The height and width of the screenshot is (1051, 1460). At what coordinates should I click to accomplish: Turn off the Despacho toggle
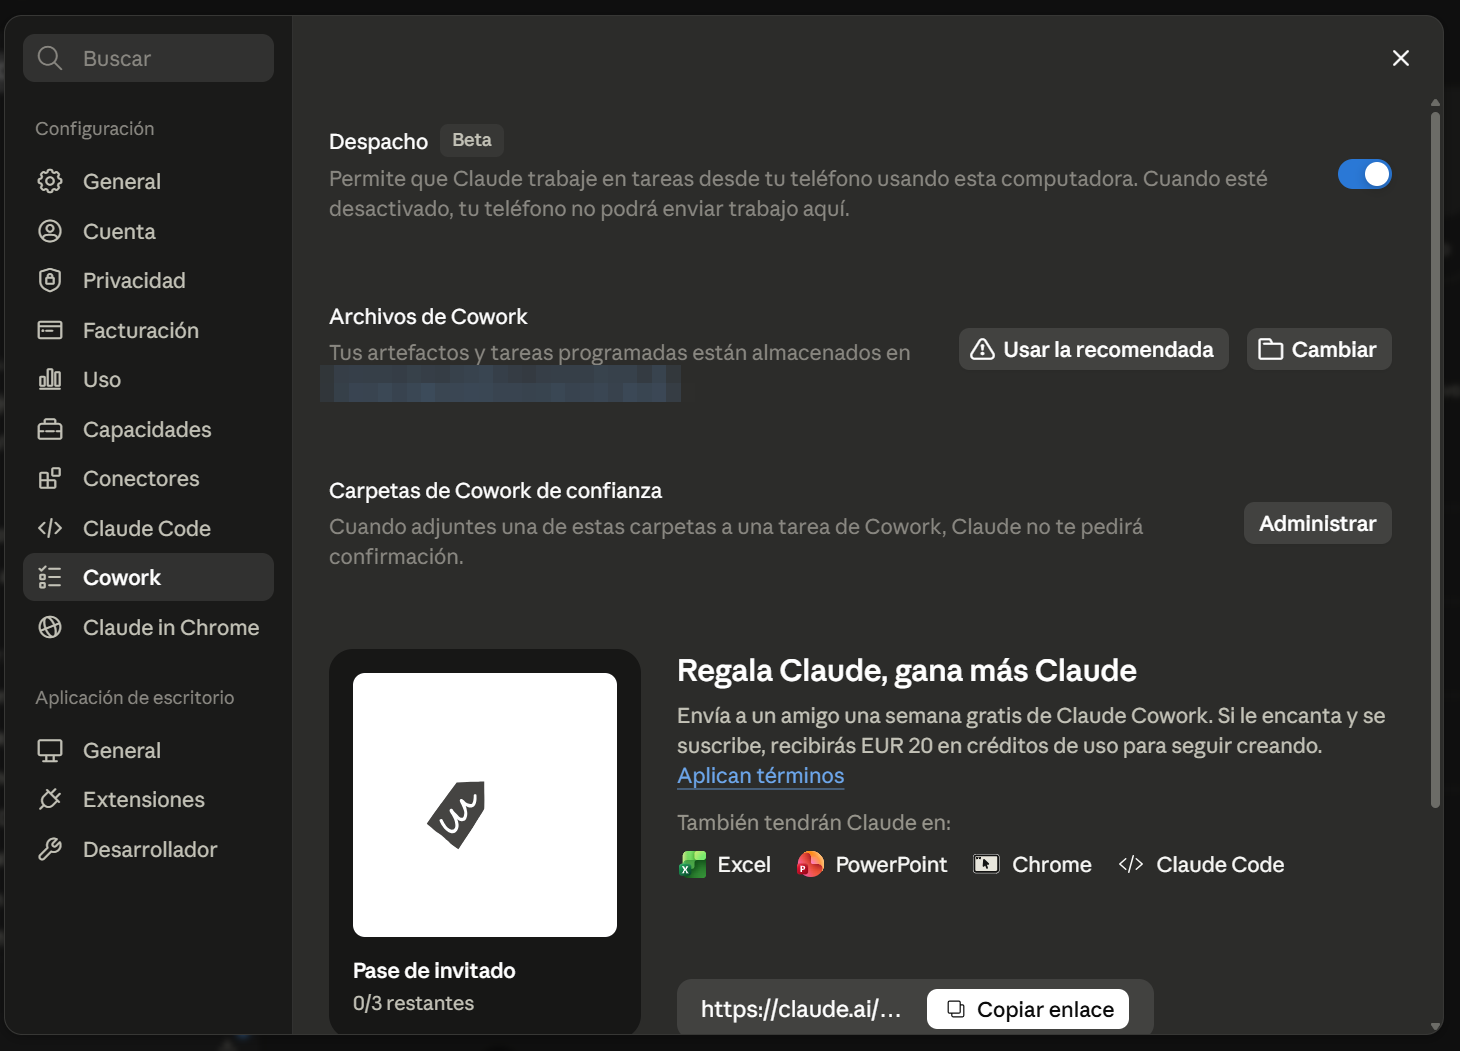pyautogui.click(x=1365, y=174)
